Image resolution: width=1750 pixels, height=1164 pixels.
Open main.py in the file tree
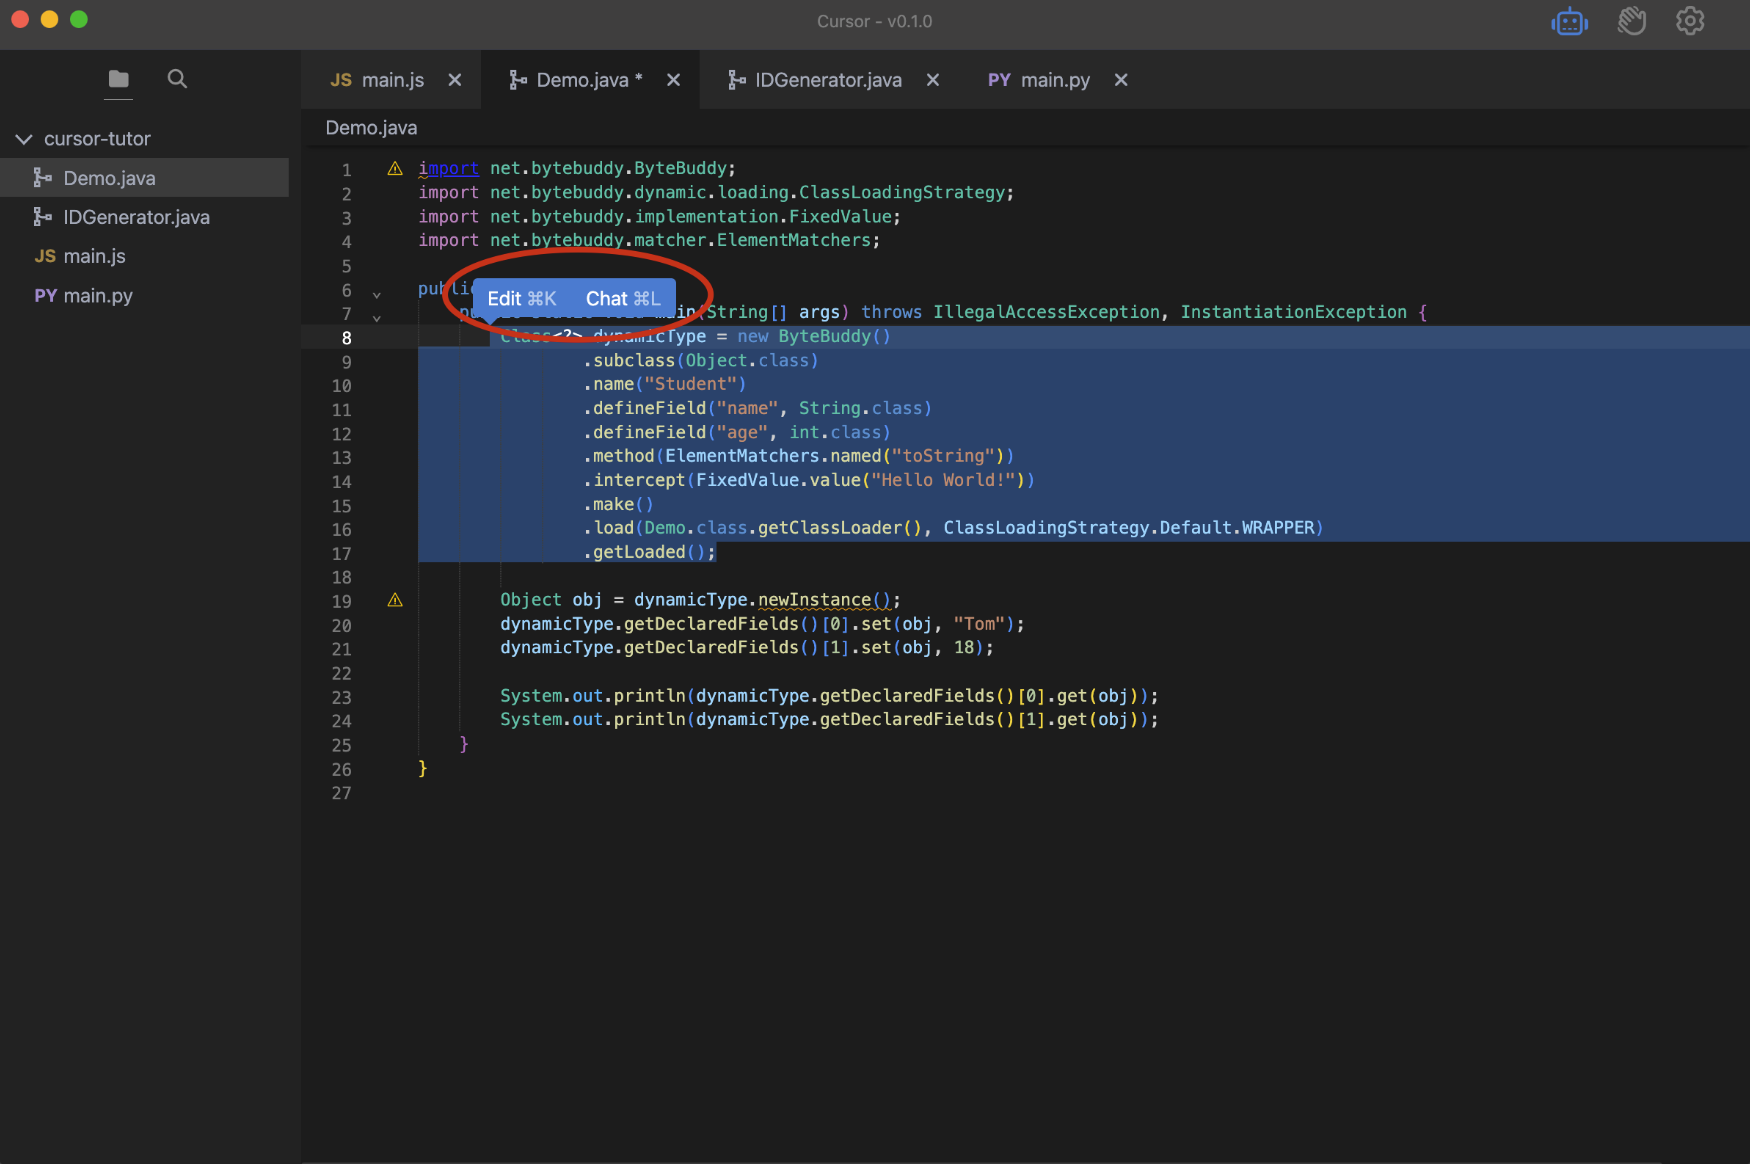(x=145, y=296)
